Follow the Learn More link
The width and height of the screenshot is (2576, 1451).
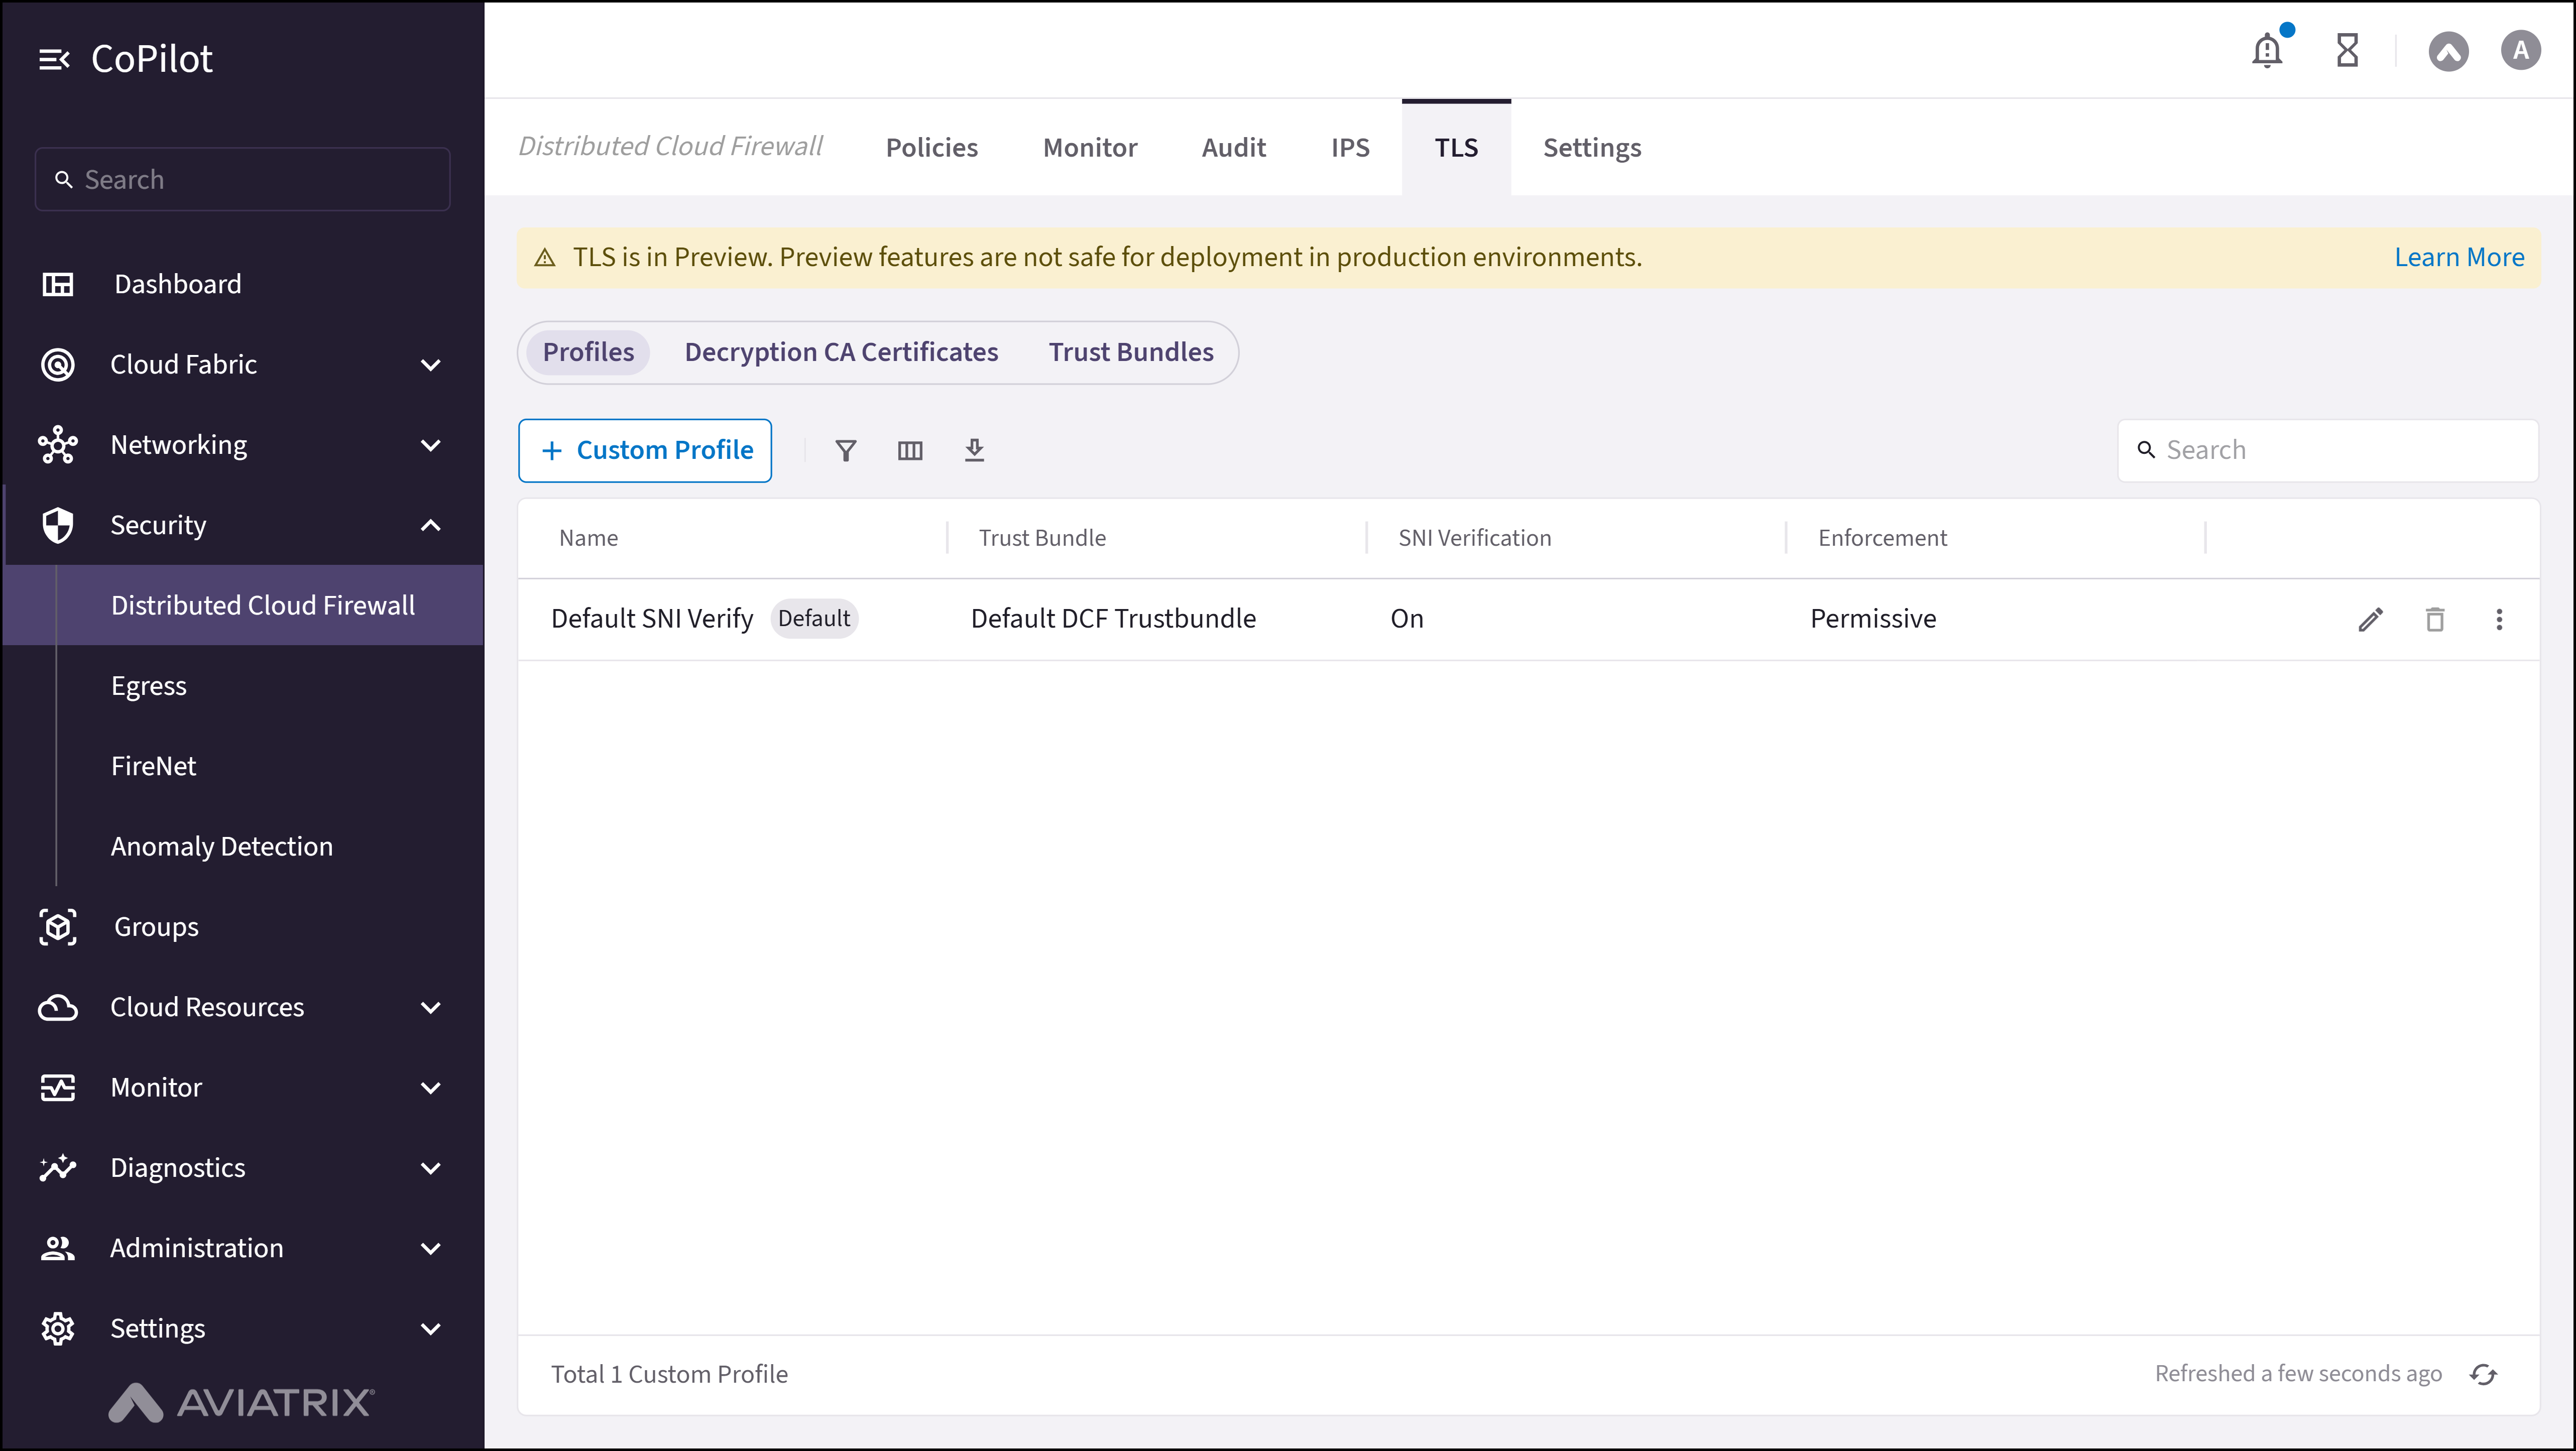tap(2459, 258)
